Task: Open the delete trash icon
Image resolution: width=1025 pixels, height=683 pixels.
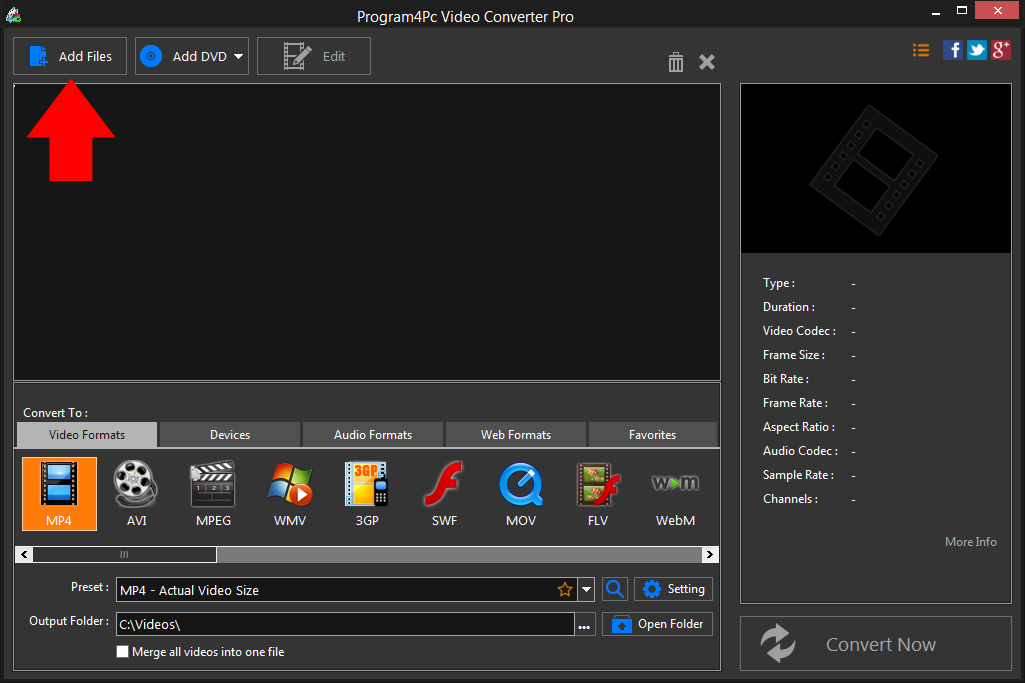Action: pyautogui.click(x=675, y=61)
